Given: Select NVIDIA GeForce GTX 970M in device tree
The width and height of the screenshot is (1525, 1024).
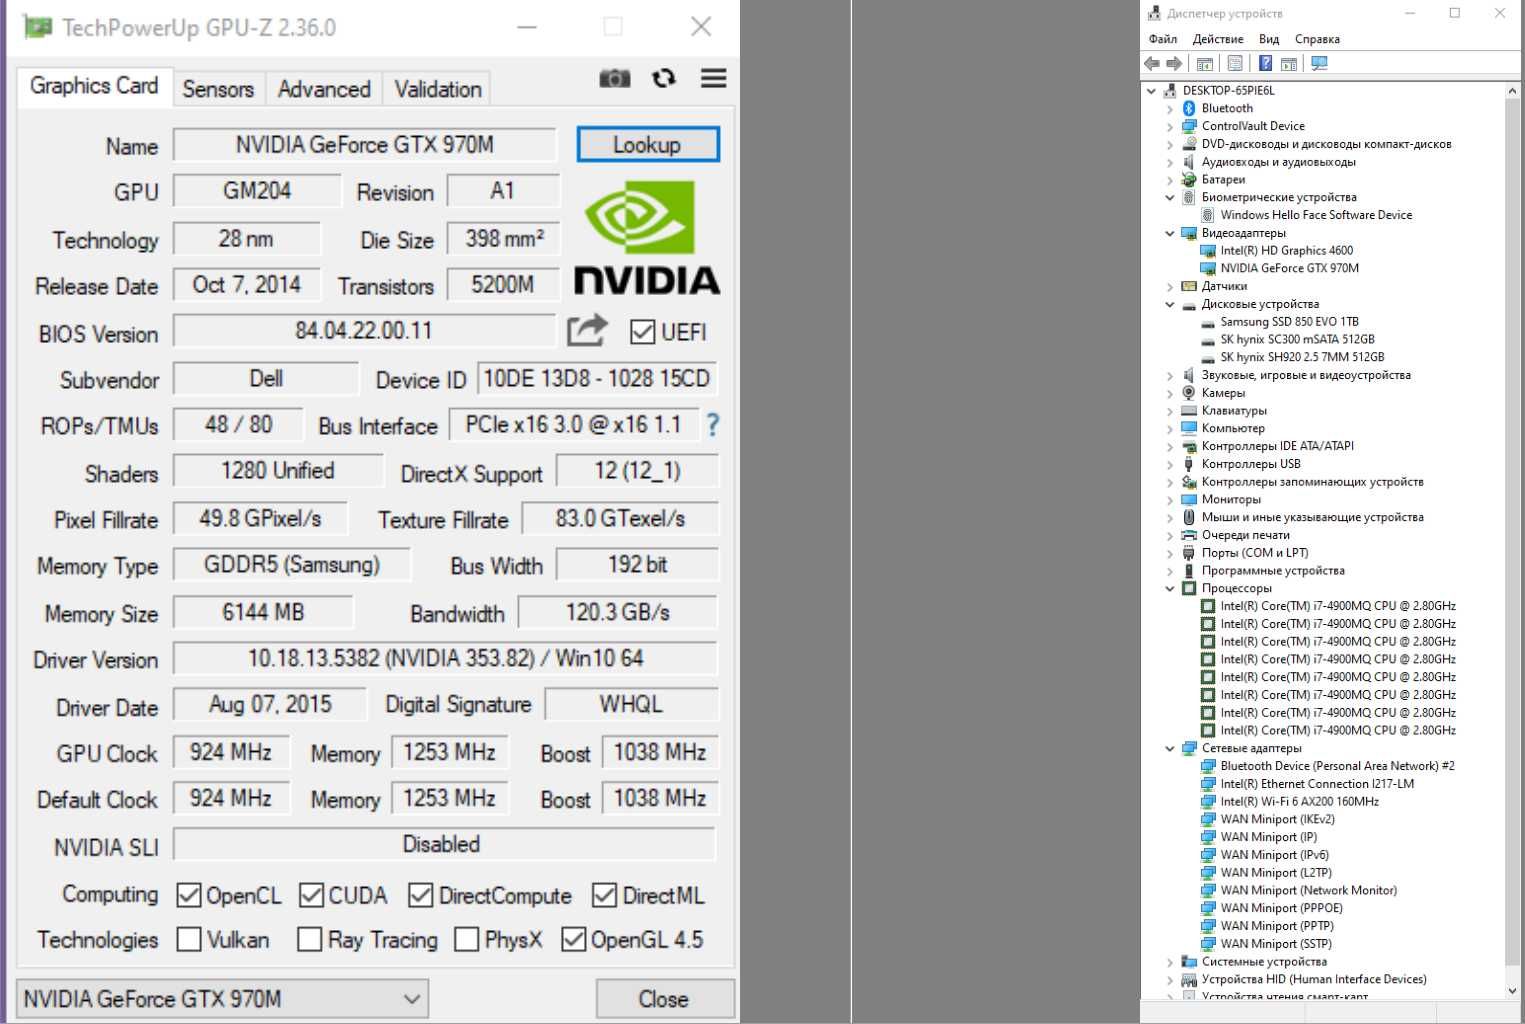Looking at the screenshot, I should (x=1289, y=268).
